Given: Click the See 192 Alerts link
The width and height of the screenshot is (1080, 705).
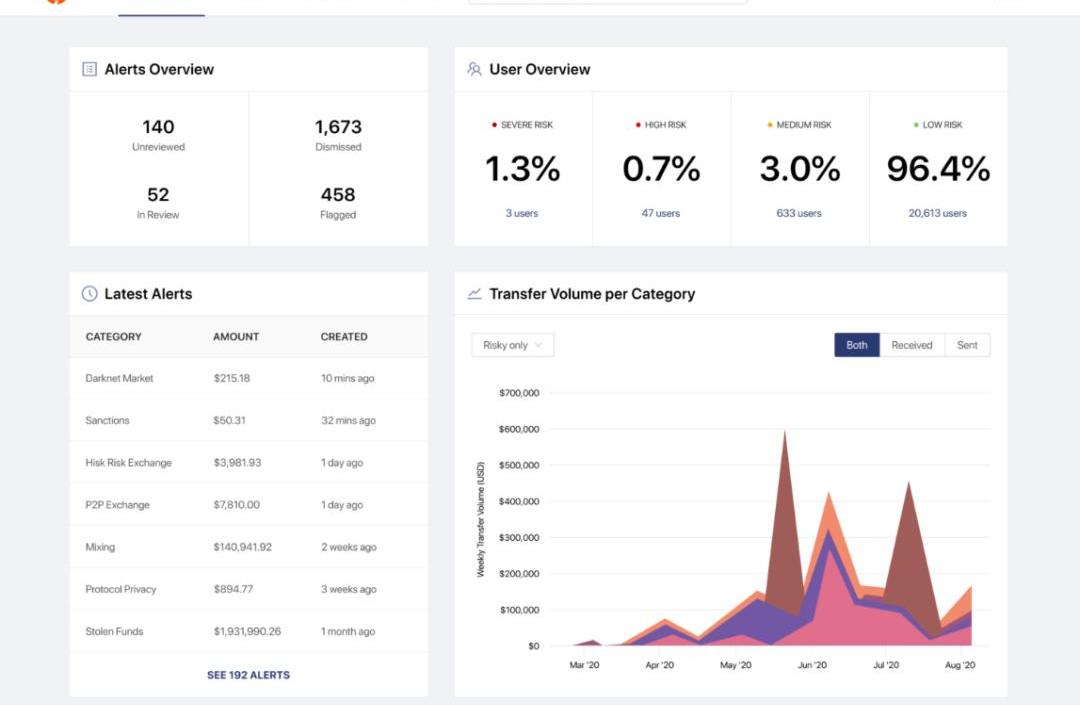Looking at the screenshot, I should (x=248, y=675).
